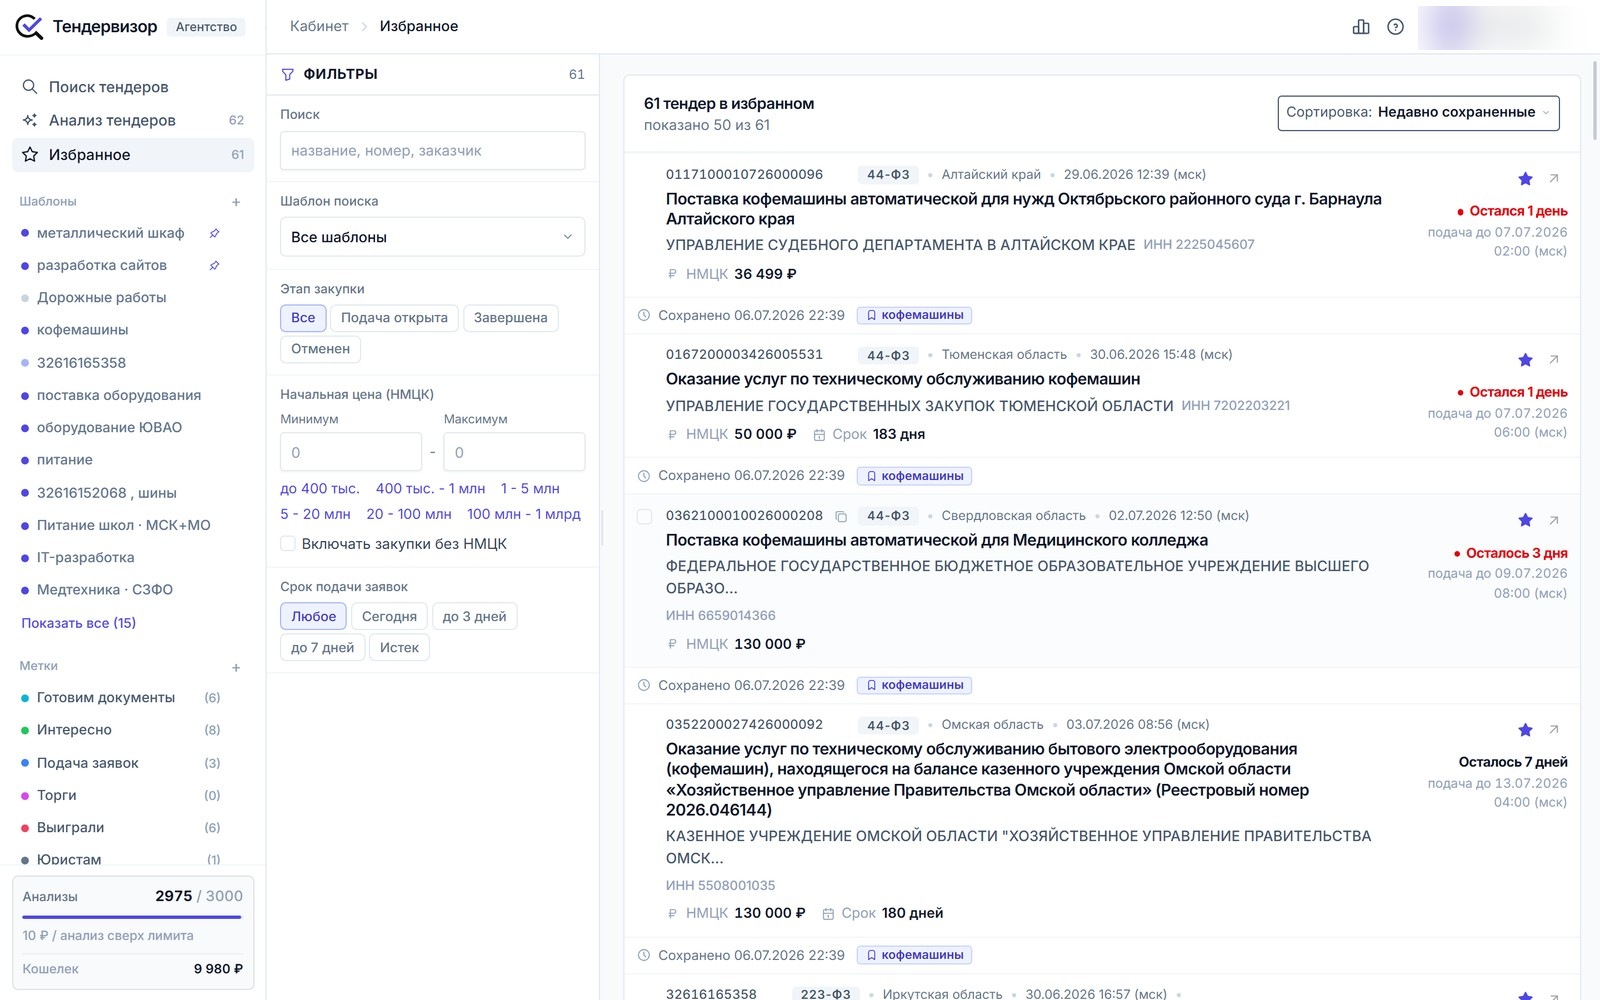Screen dimensions: 1600x1000
Task: Focus the название, номер, заказчик search field
Action: pyautogui.click(x=432, y=151)
